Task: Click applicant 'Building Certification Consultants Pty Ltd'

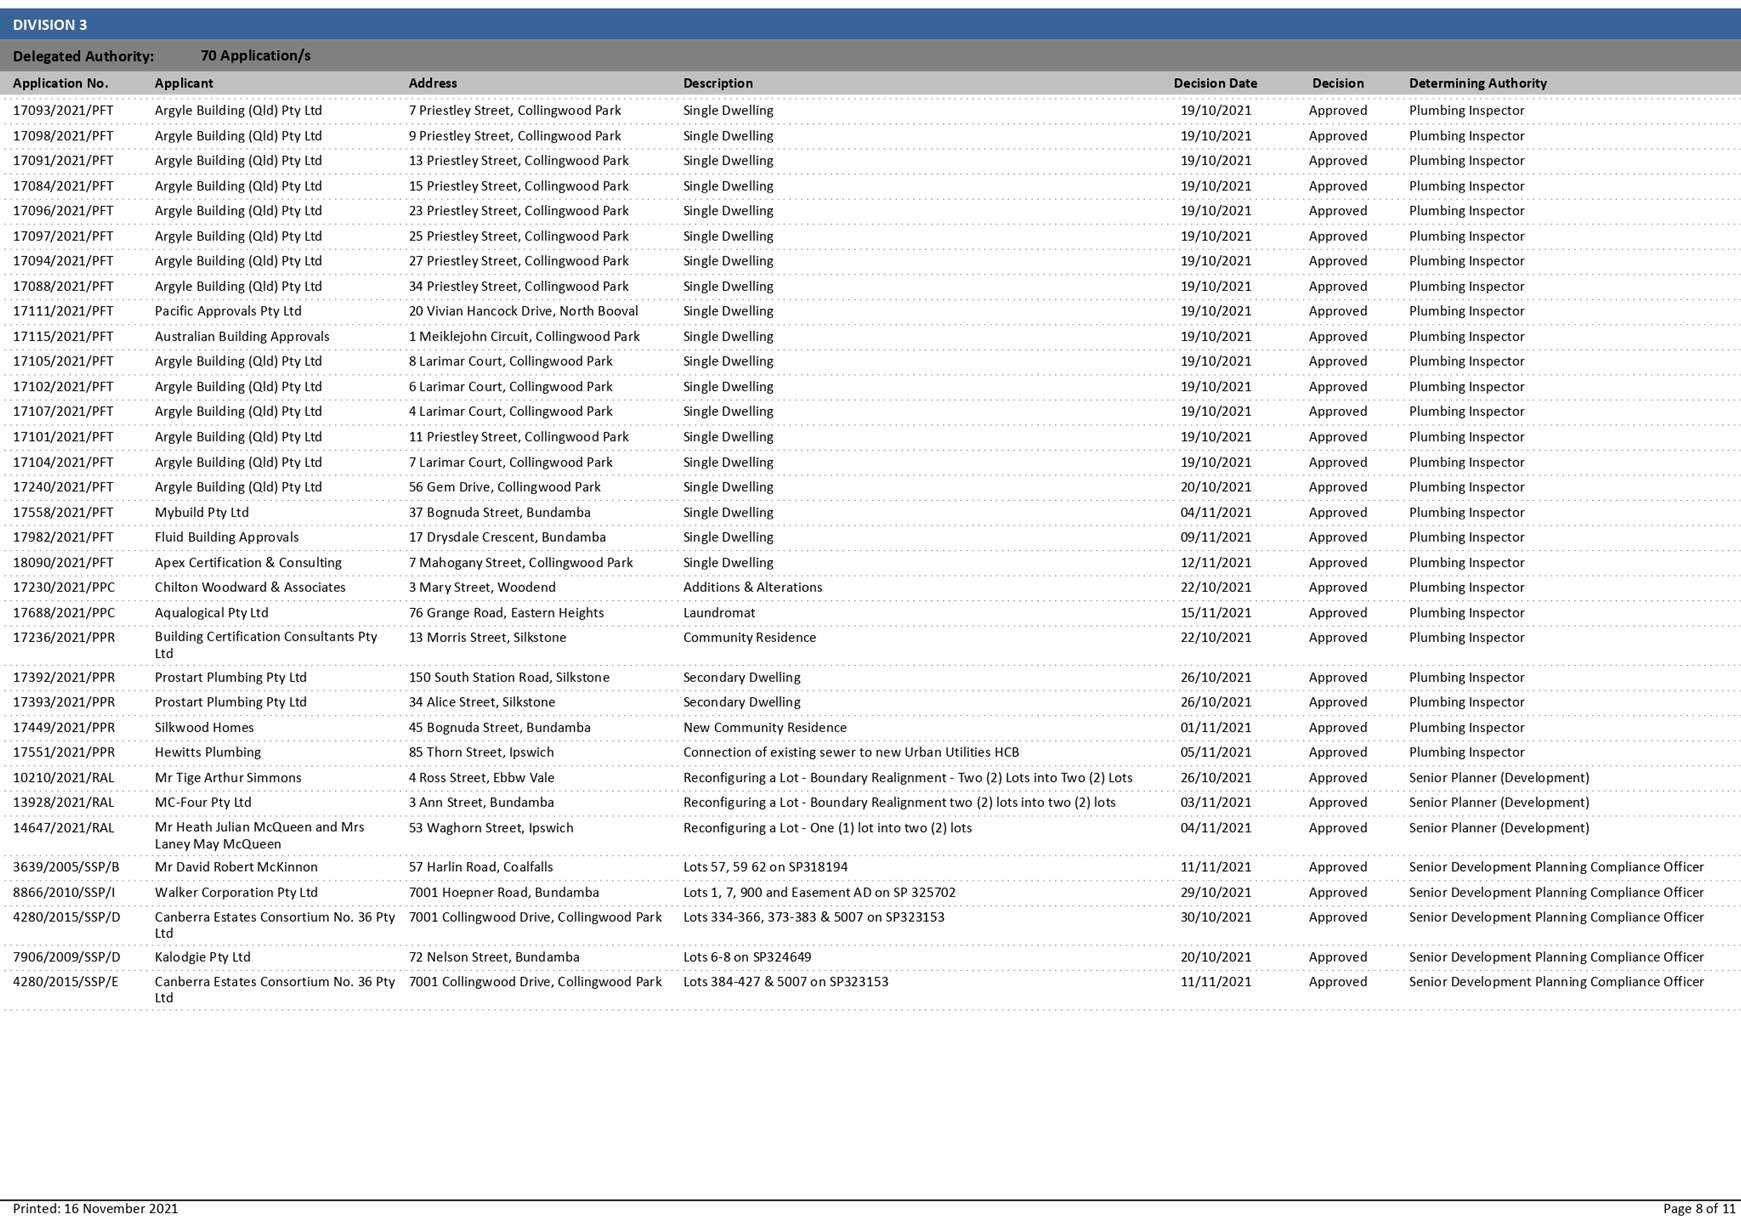Action: (266, 645)
